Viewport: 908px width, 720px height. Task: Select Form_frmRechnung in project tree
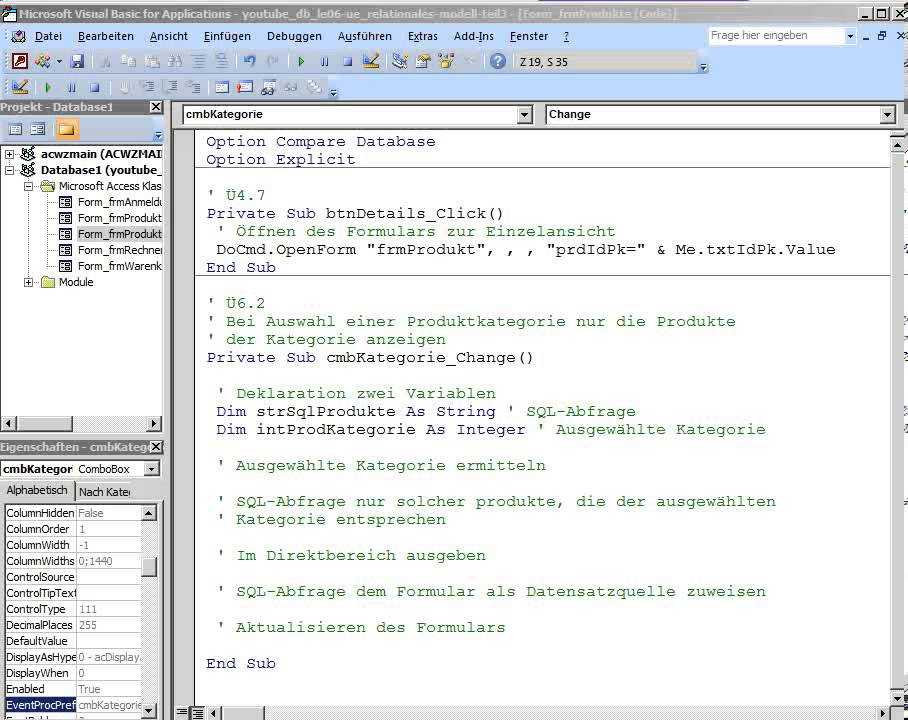[x=119, y=250]
